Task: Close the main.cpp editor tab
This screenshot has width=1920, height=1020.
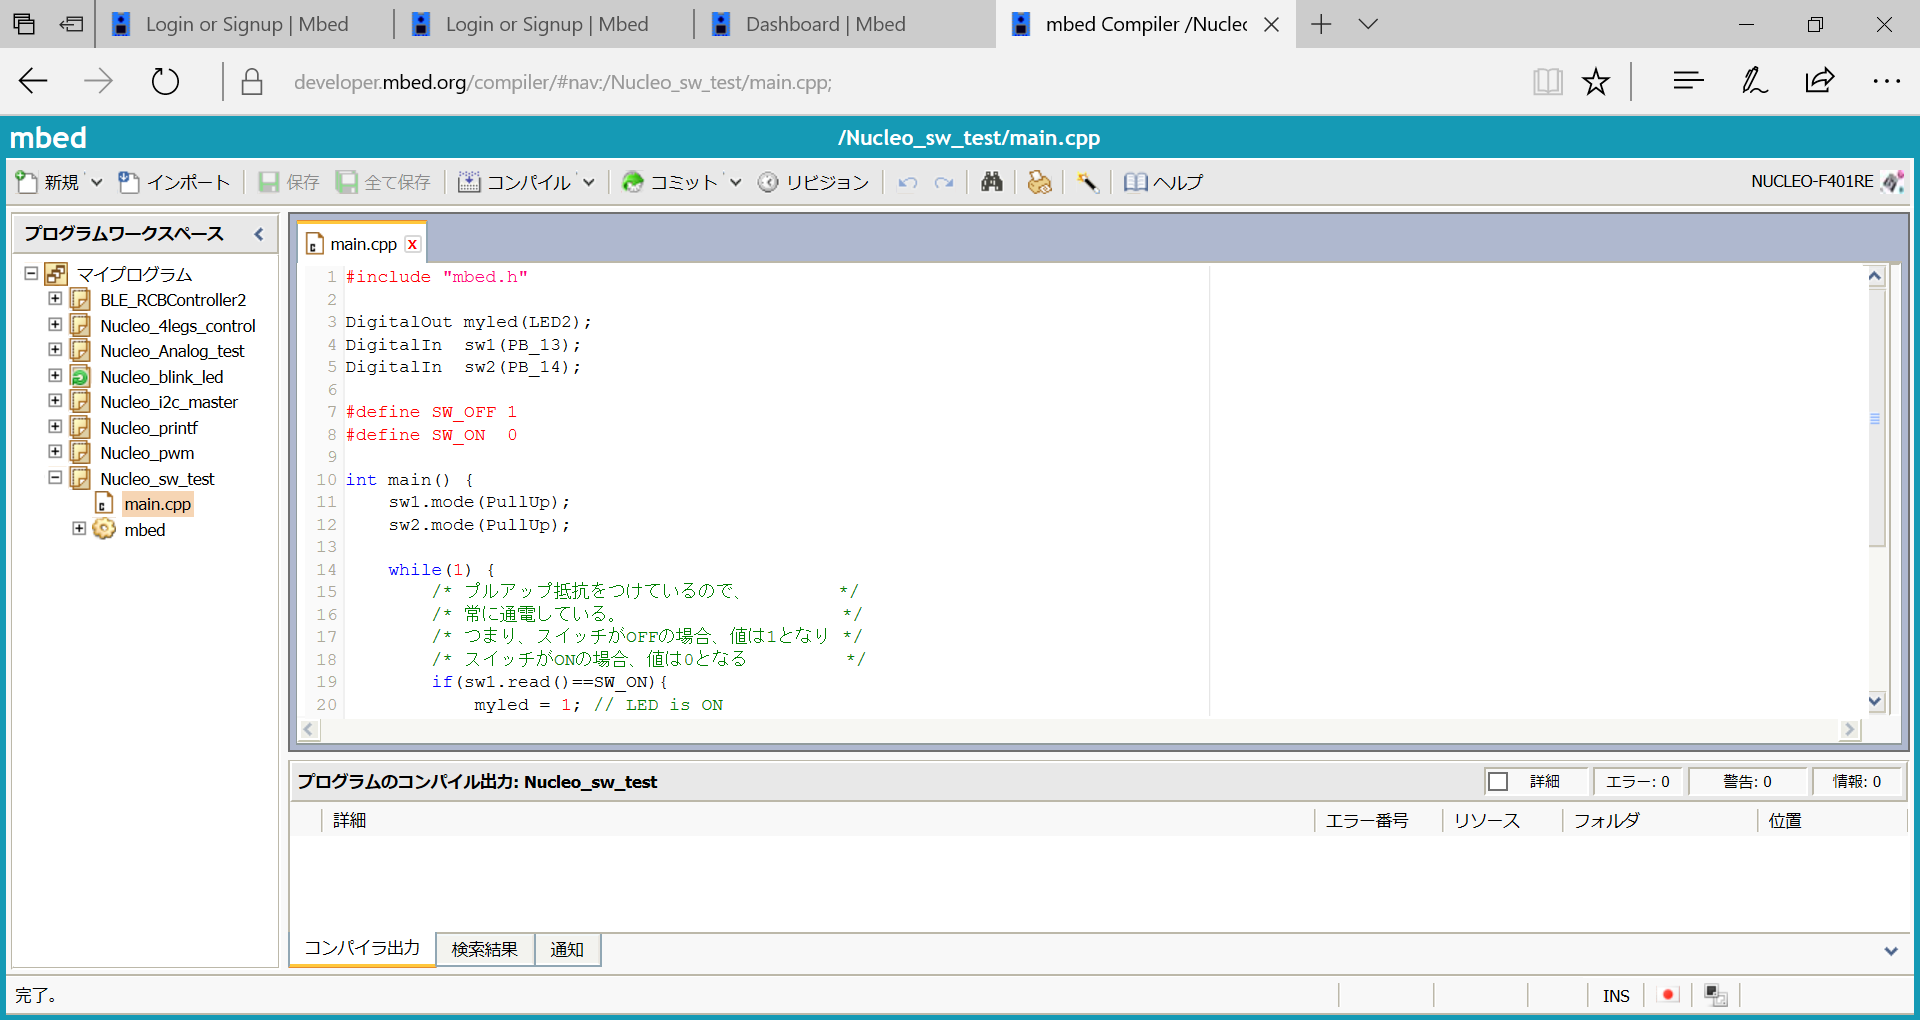Action: coord(412,244)
